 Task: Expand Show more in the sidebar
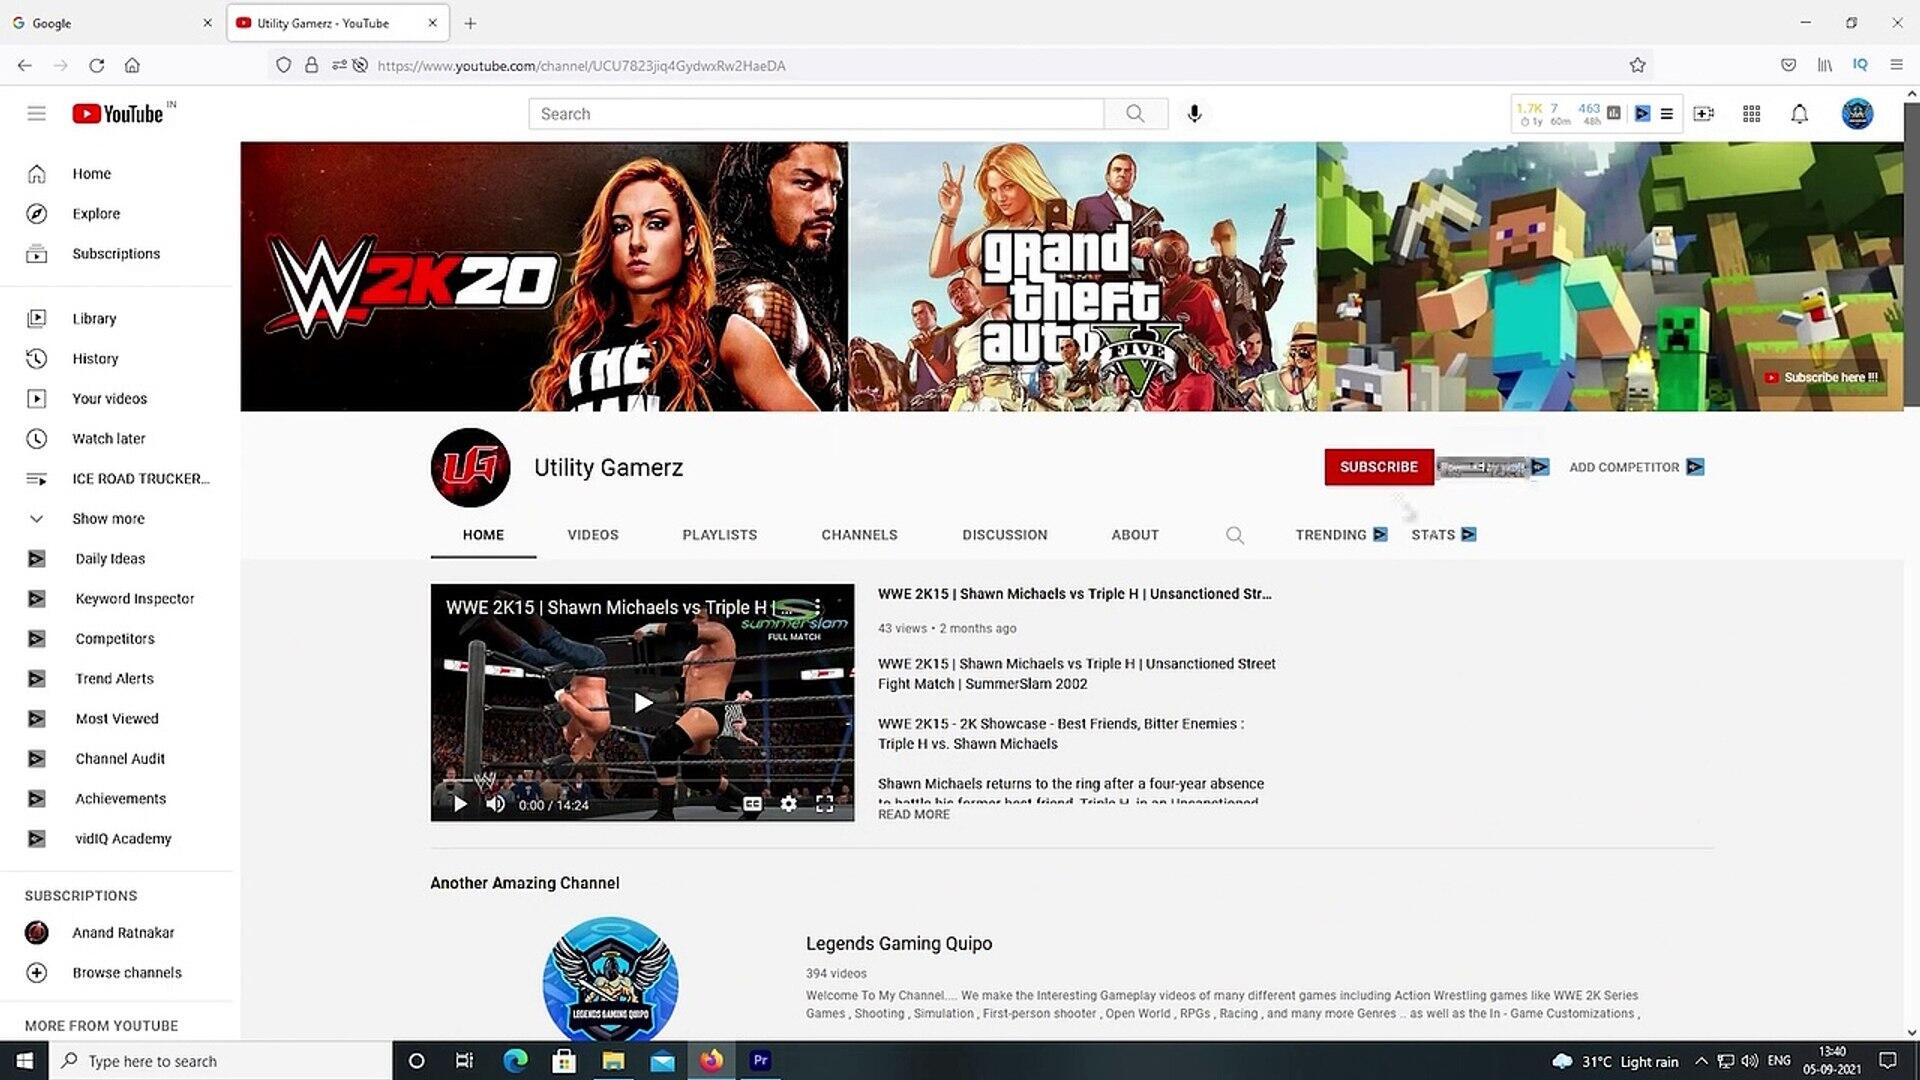click(x=108, y=519)
